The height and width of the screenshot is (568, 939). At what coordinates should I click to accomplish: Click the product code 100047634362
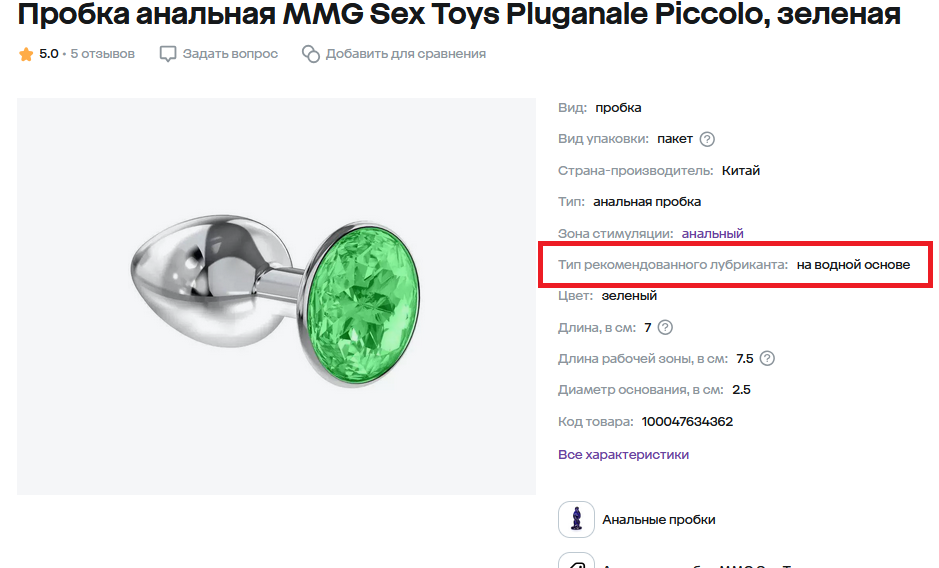pos(687,421)
